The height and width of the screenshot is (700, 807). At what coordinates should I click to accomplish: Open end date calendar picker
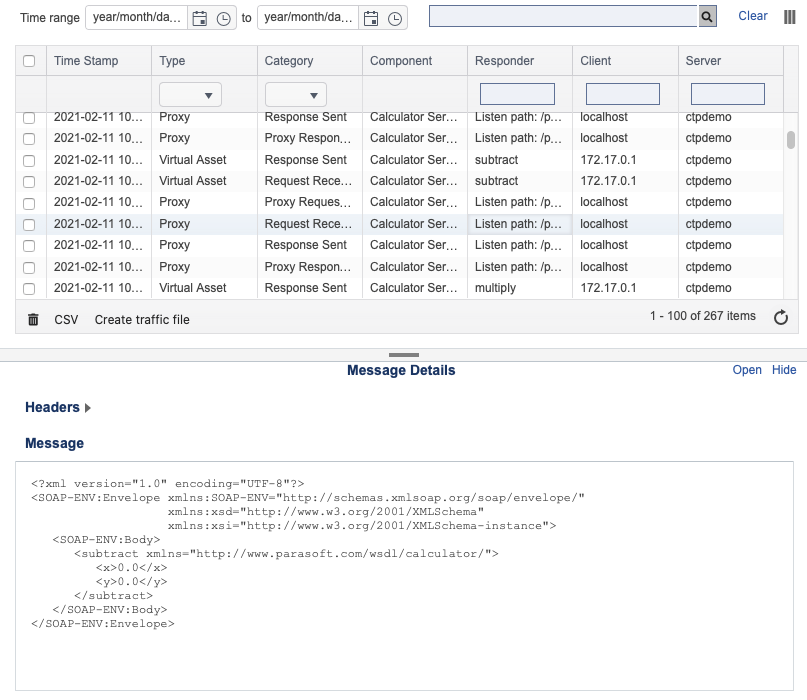371,19
